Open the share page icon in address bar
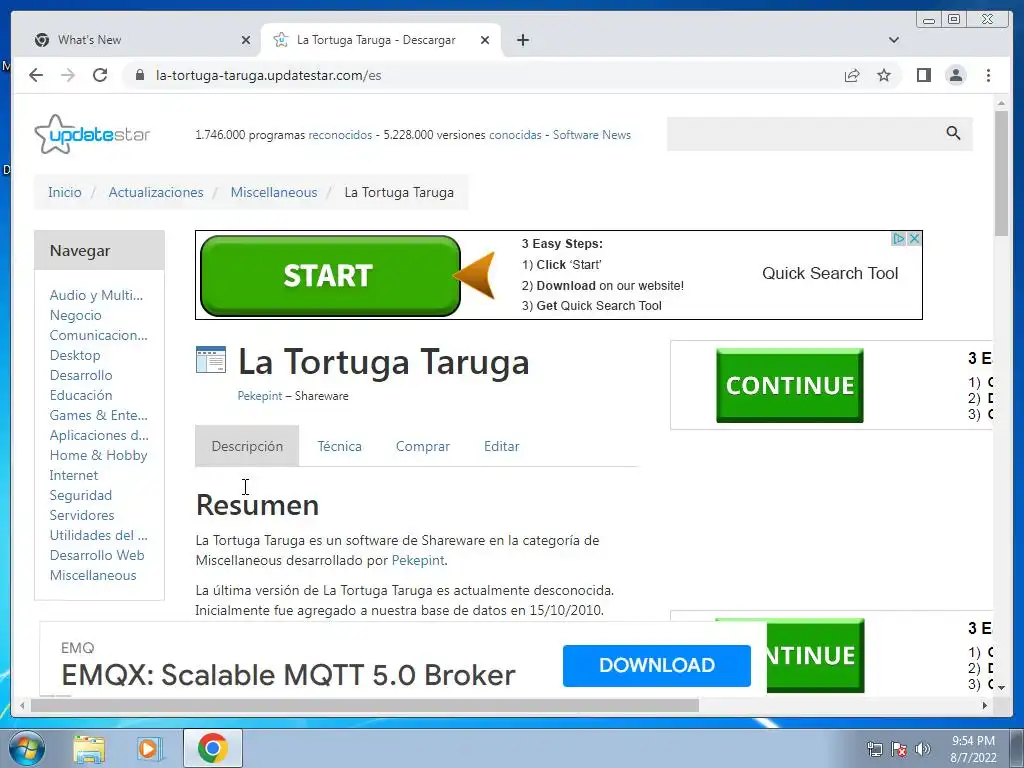This screenshot has height=768, width=1024. (852, 75)
